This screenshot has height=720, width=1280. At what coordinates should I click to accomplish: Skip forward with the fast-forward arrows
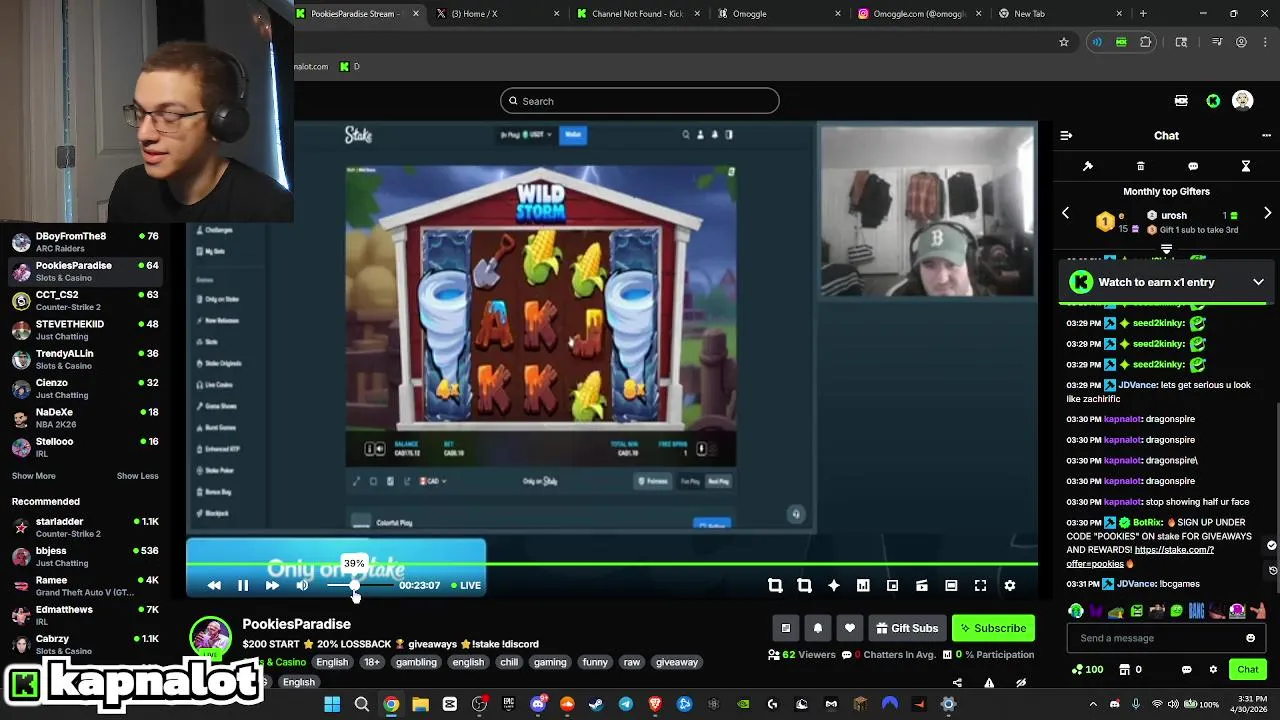pyautogui.click(x=272, y=586)
